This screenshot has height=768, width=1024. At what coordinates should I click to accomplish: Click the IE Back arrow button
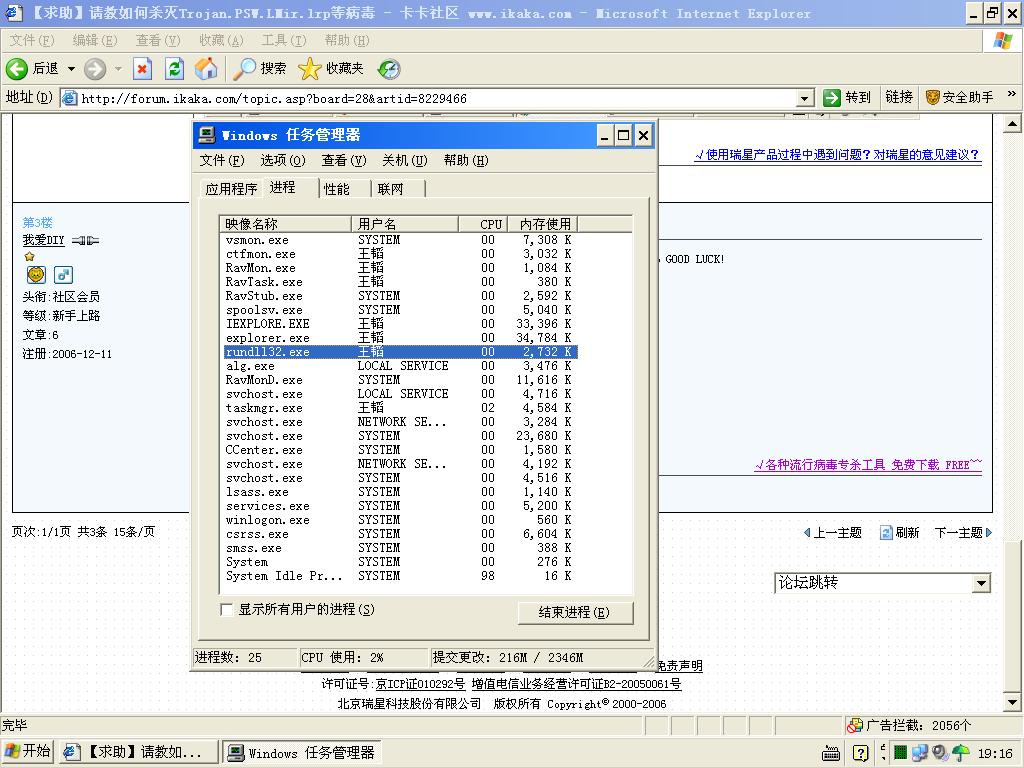pyautogui.click(x=18, y=68)
